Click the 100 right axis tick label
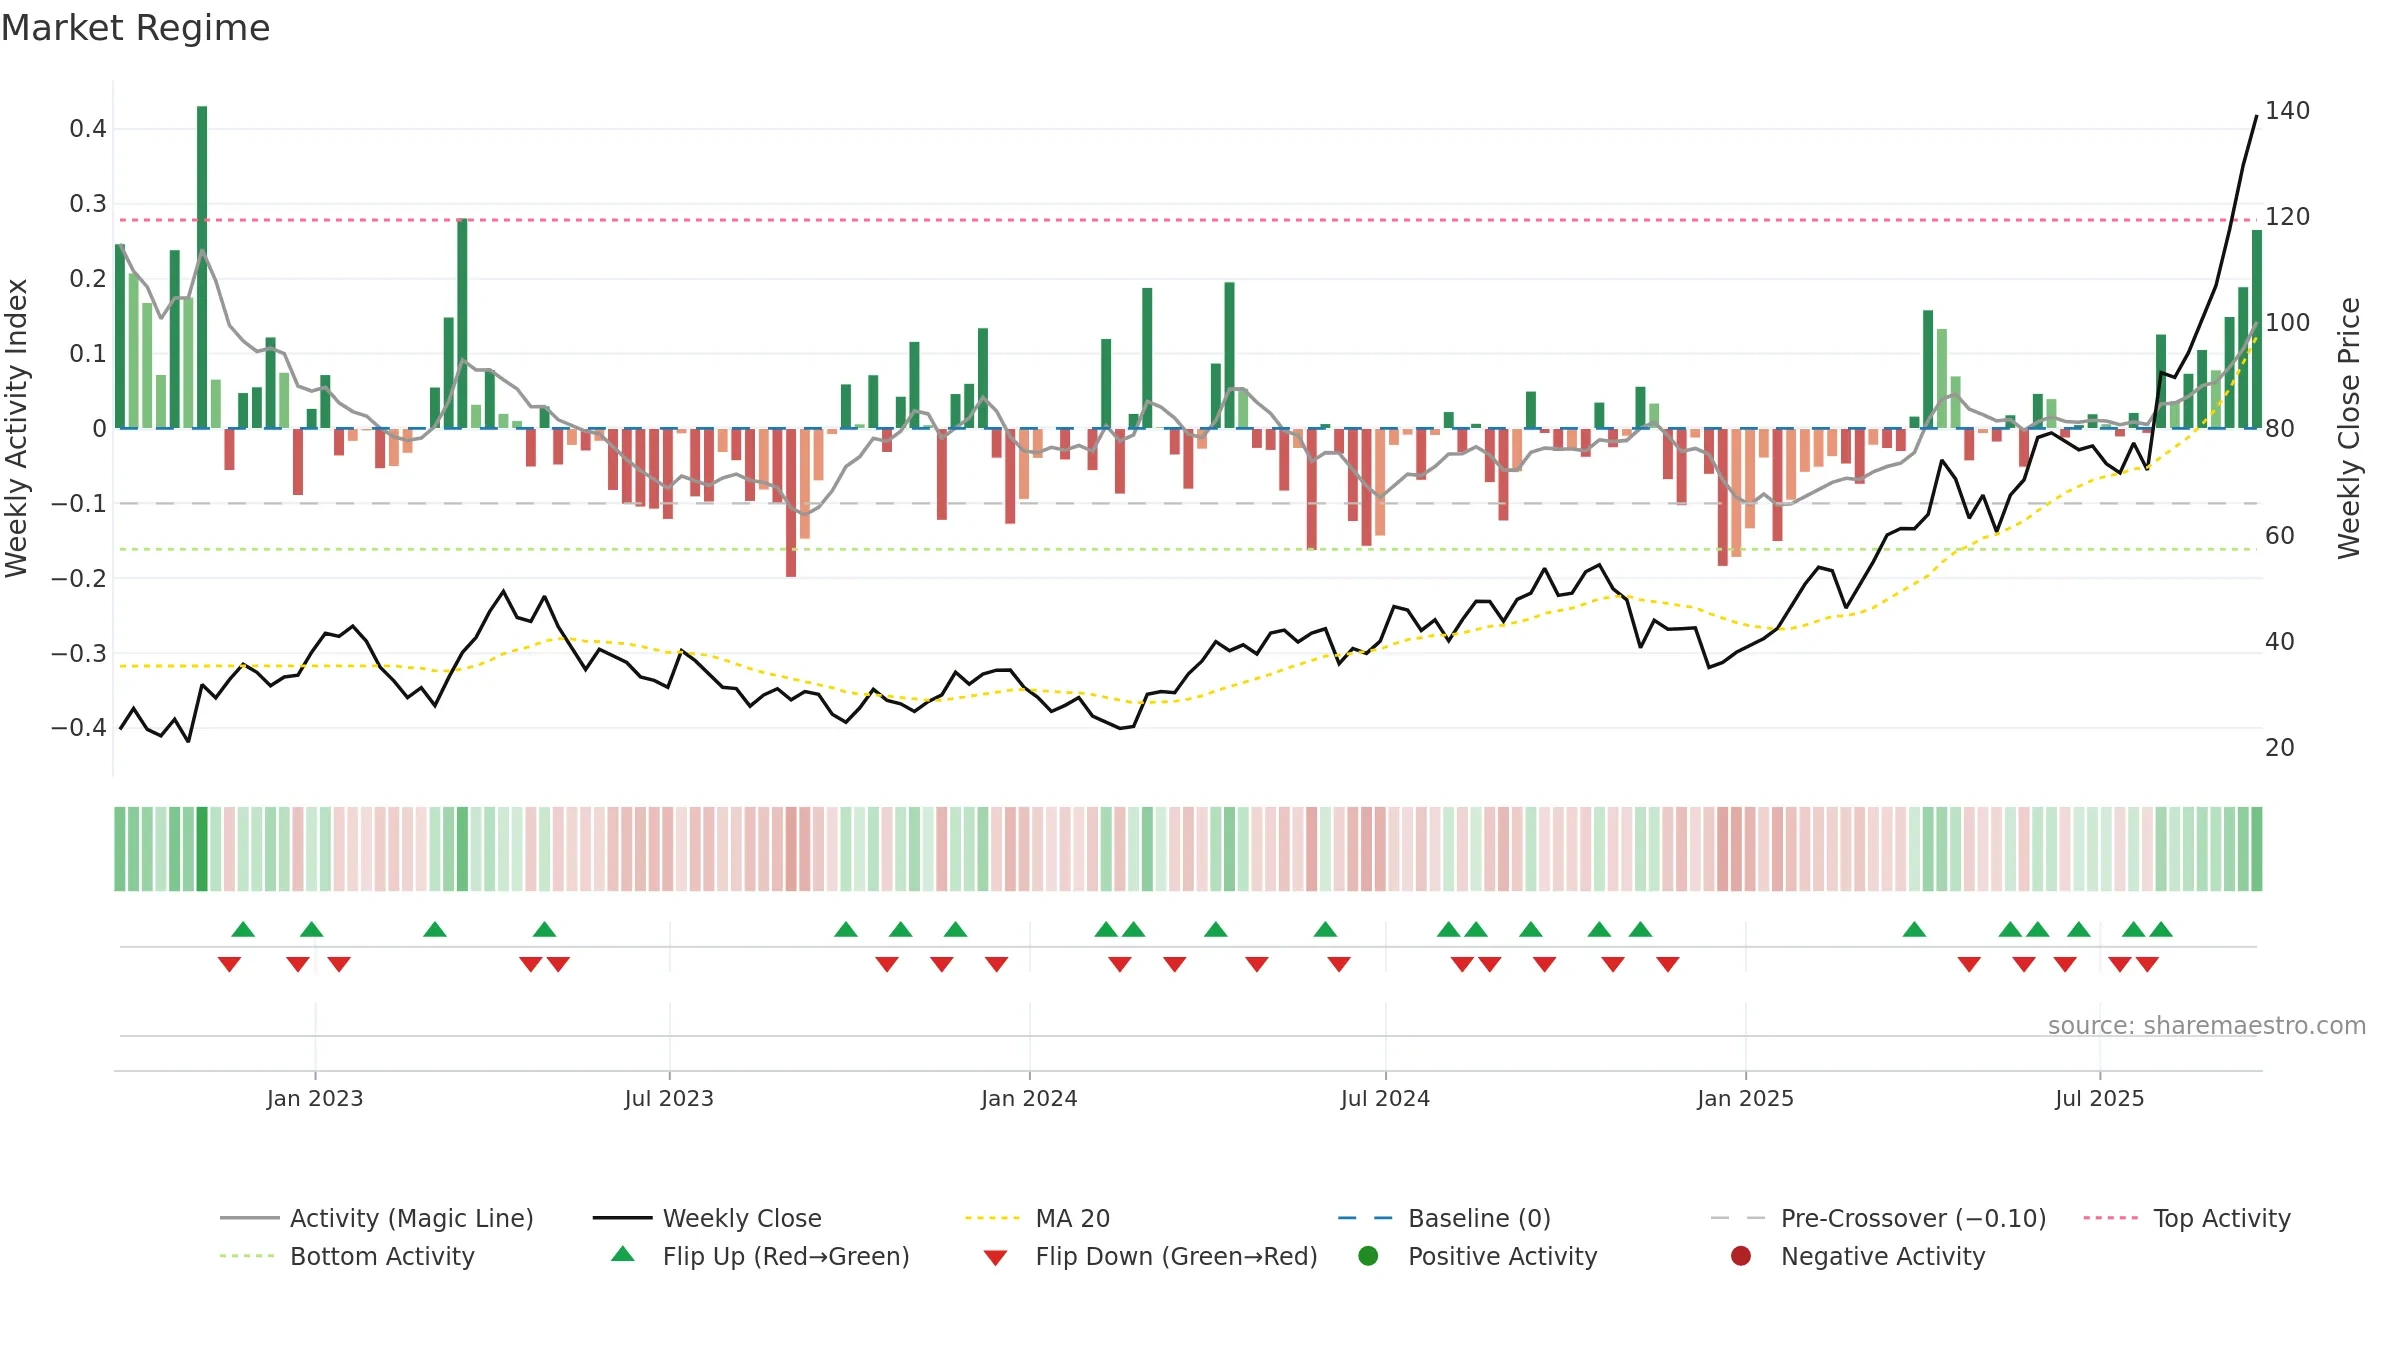The image size is (2400, 1350). 2287,322
